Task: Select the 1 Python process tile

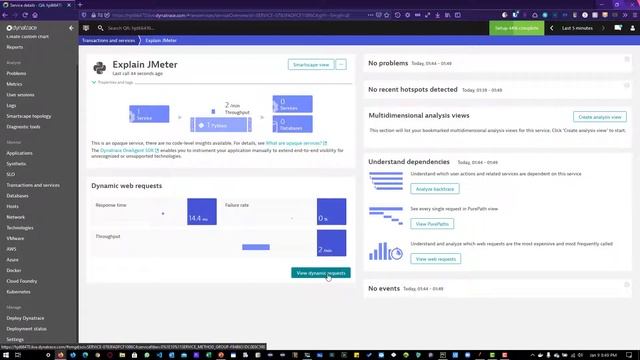Action: point(221,125)
